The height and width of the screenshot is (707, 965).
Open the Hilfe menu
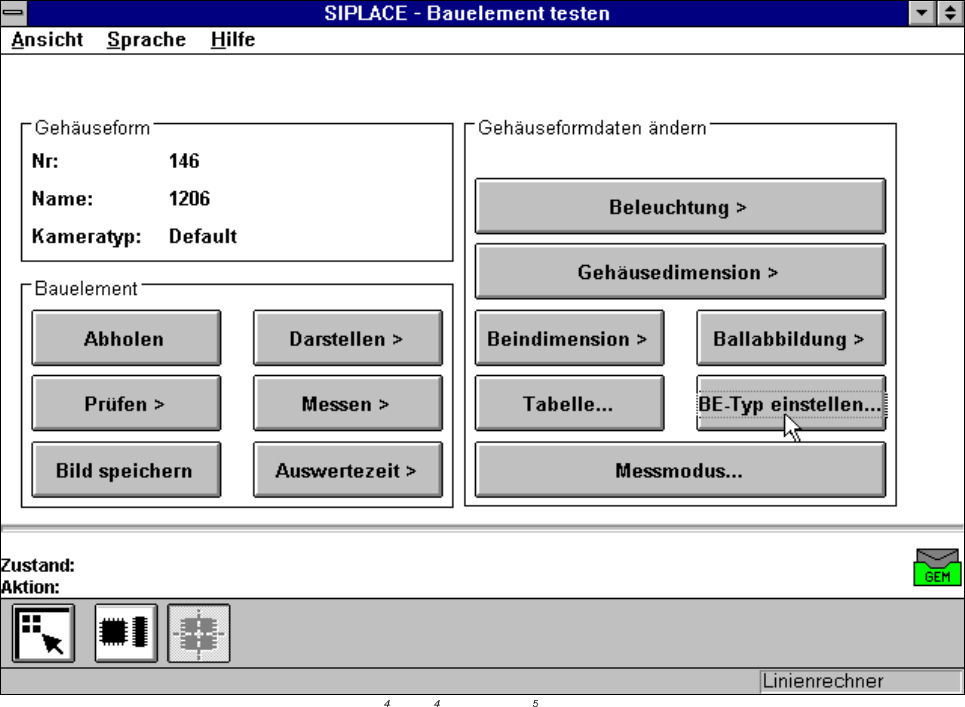click(233, 39)
